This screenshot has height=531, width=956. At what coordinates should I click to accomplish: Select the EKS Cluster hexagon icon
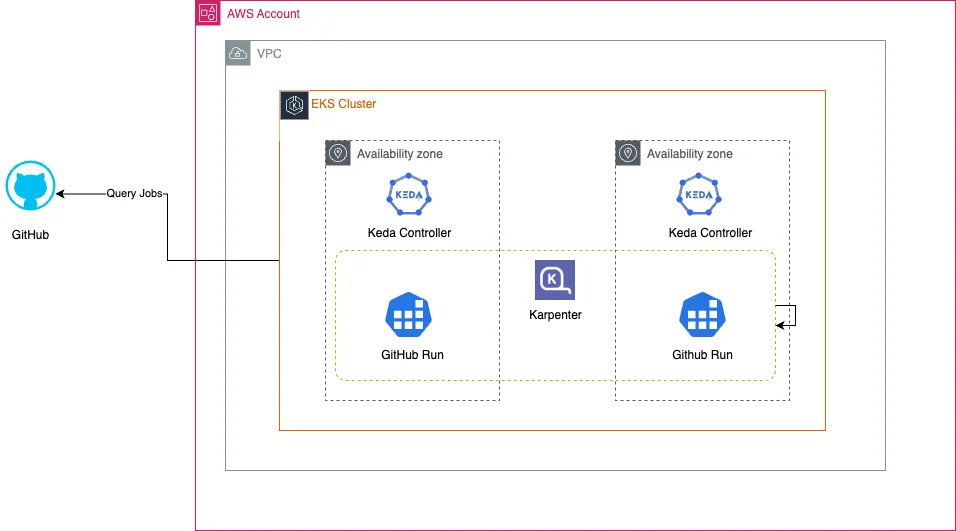click(294, 105)
